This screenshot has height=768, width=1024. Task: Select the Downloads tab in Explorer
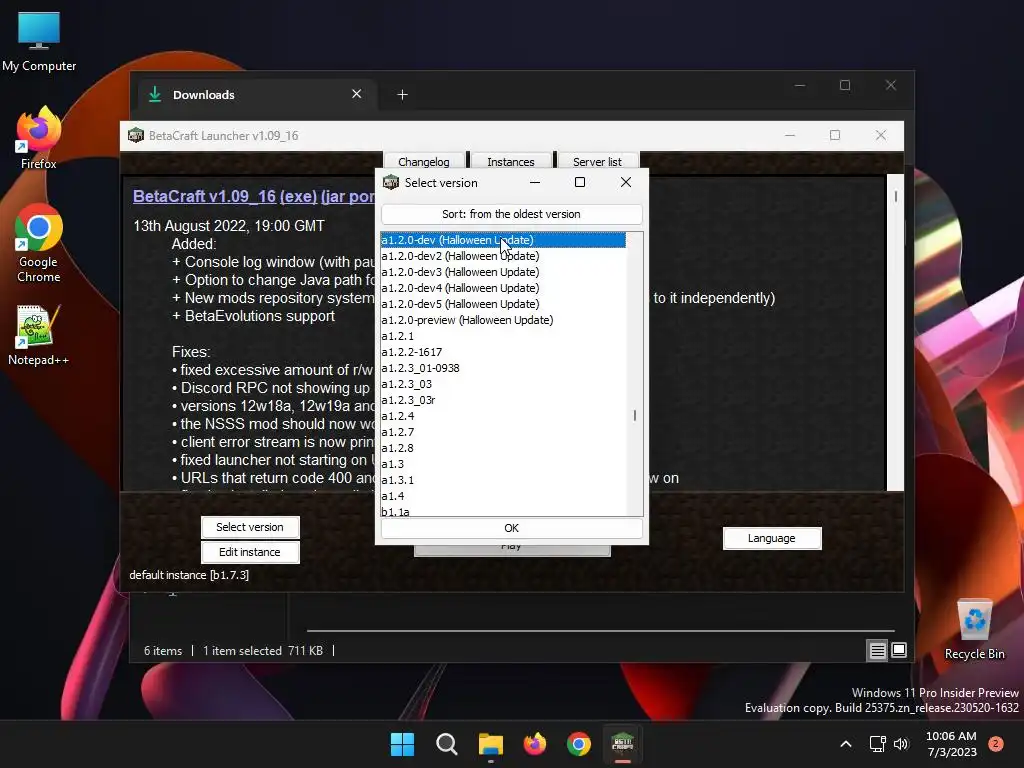(x=255, y=95)
